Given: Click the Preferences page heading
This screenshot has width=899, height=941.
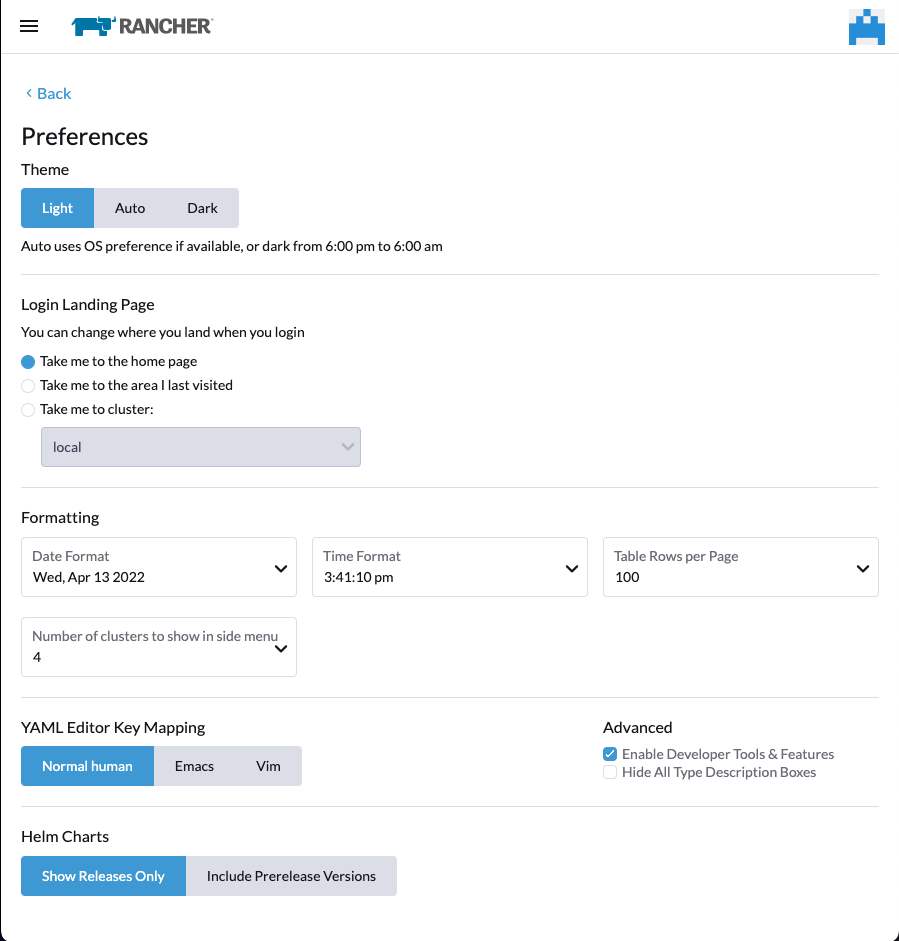Looking at the screenshot, I should coord(85,137).
